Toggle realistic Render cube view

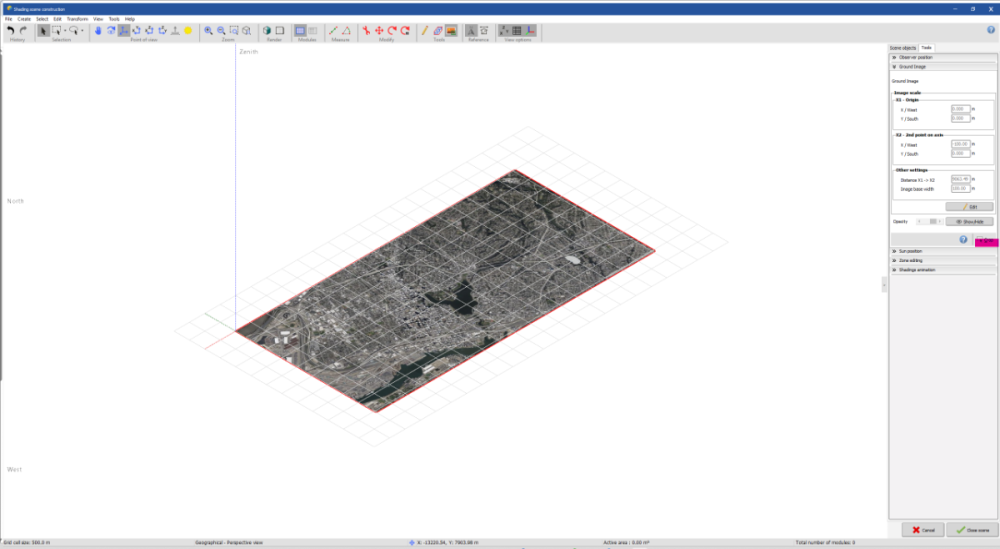coord(267,30)
